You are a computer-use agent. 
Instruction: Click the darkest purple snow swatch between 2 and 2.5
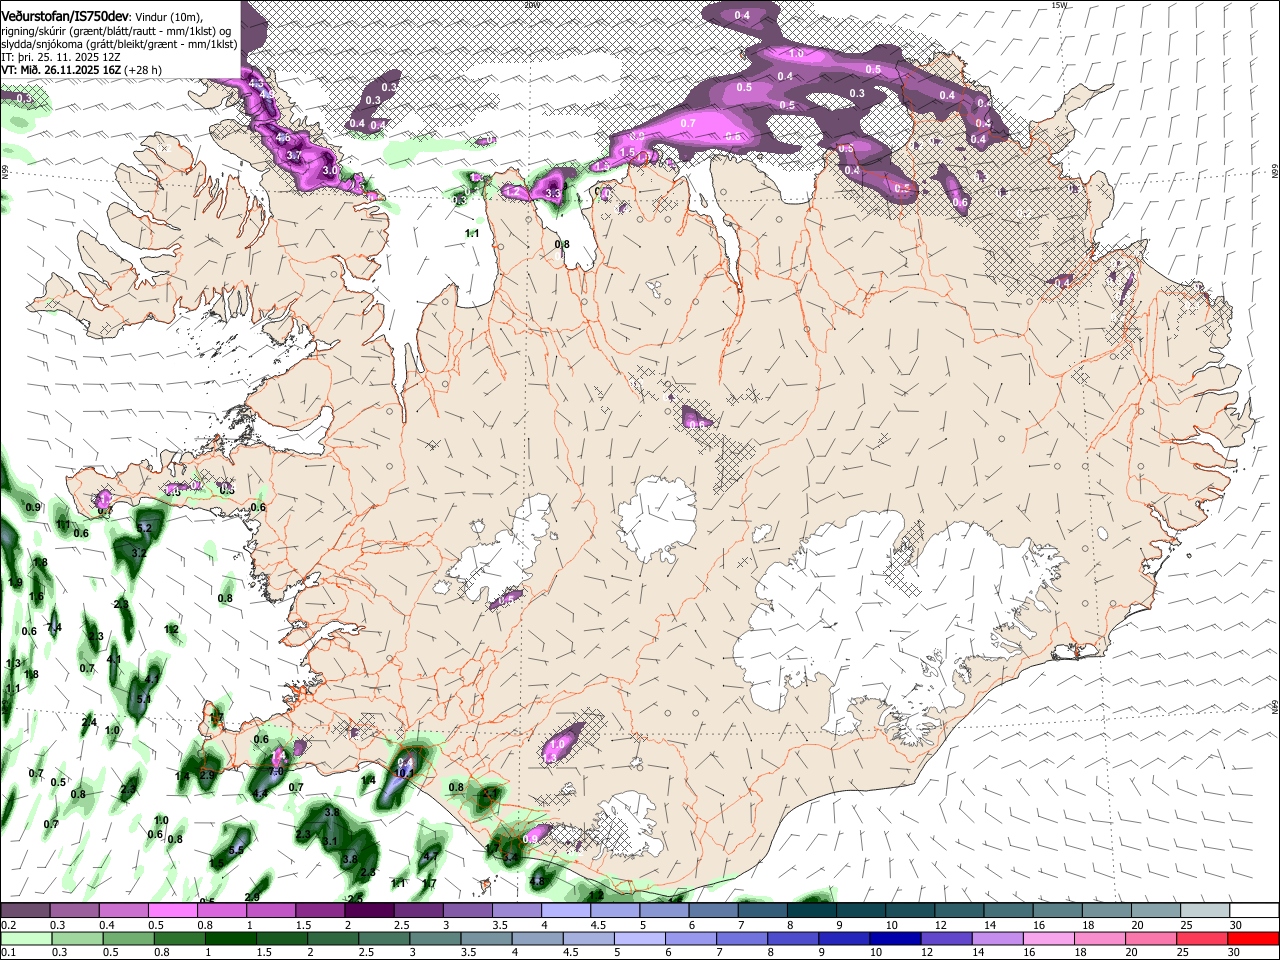coord(369,911)
